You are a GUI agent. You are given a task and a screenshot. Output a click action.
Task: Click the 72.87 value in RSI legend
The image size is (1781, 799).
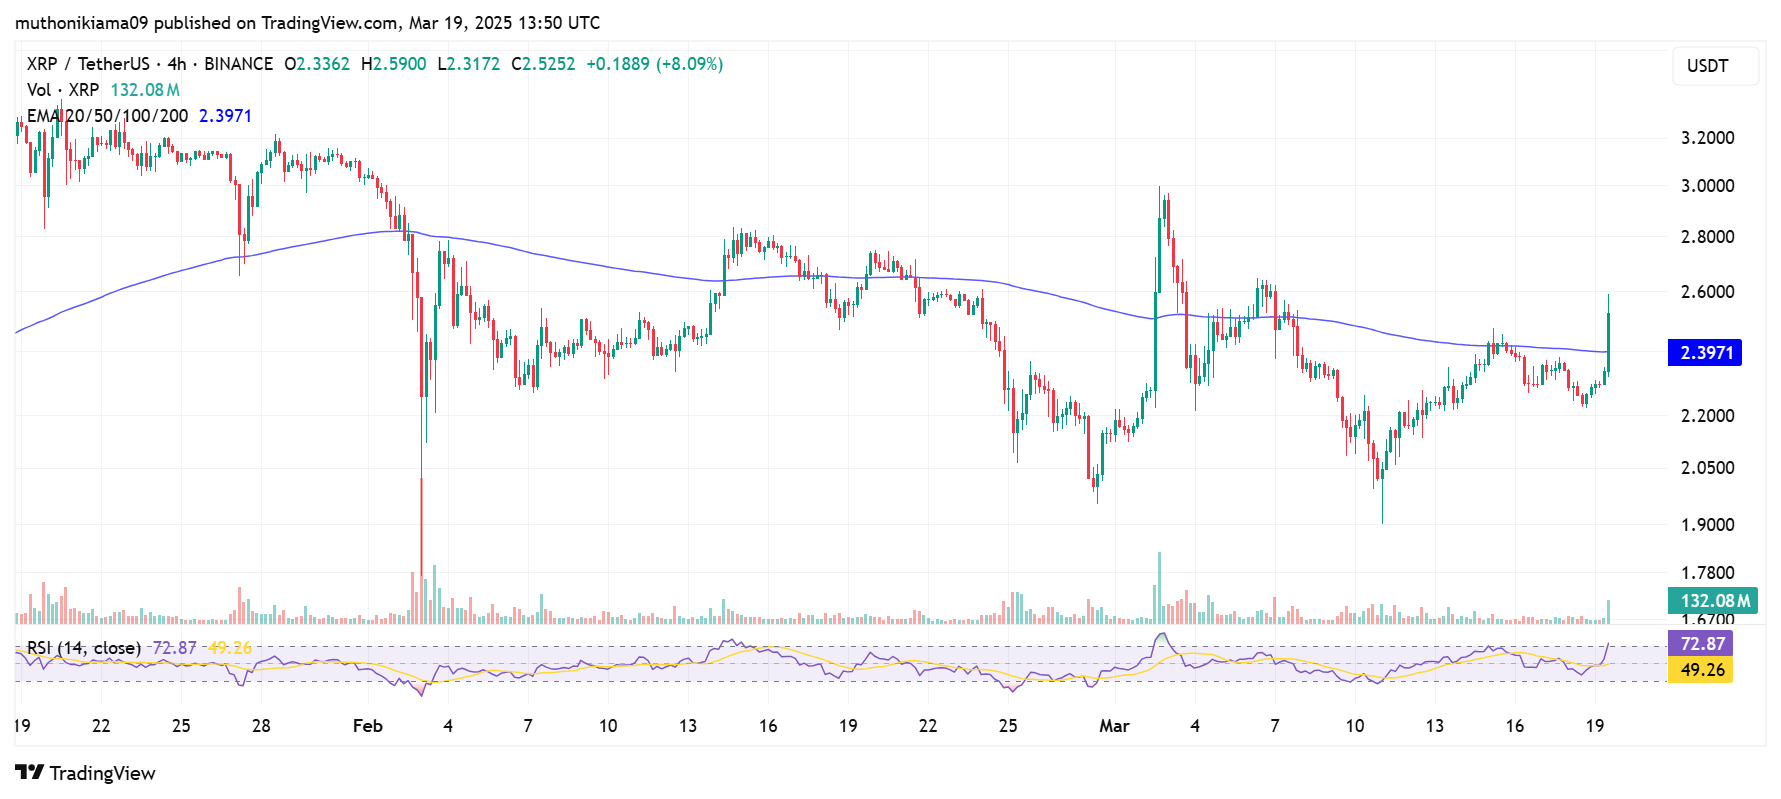[174, 648]
